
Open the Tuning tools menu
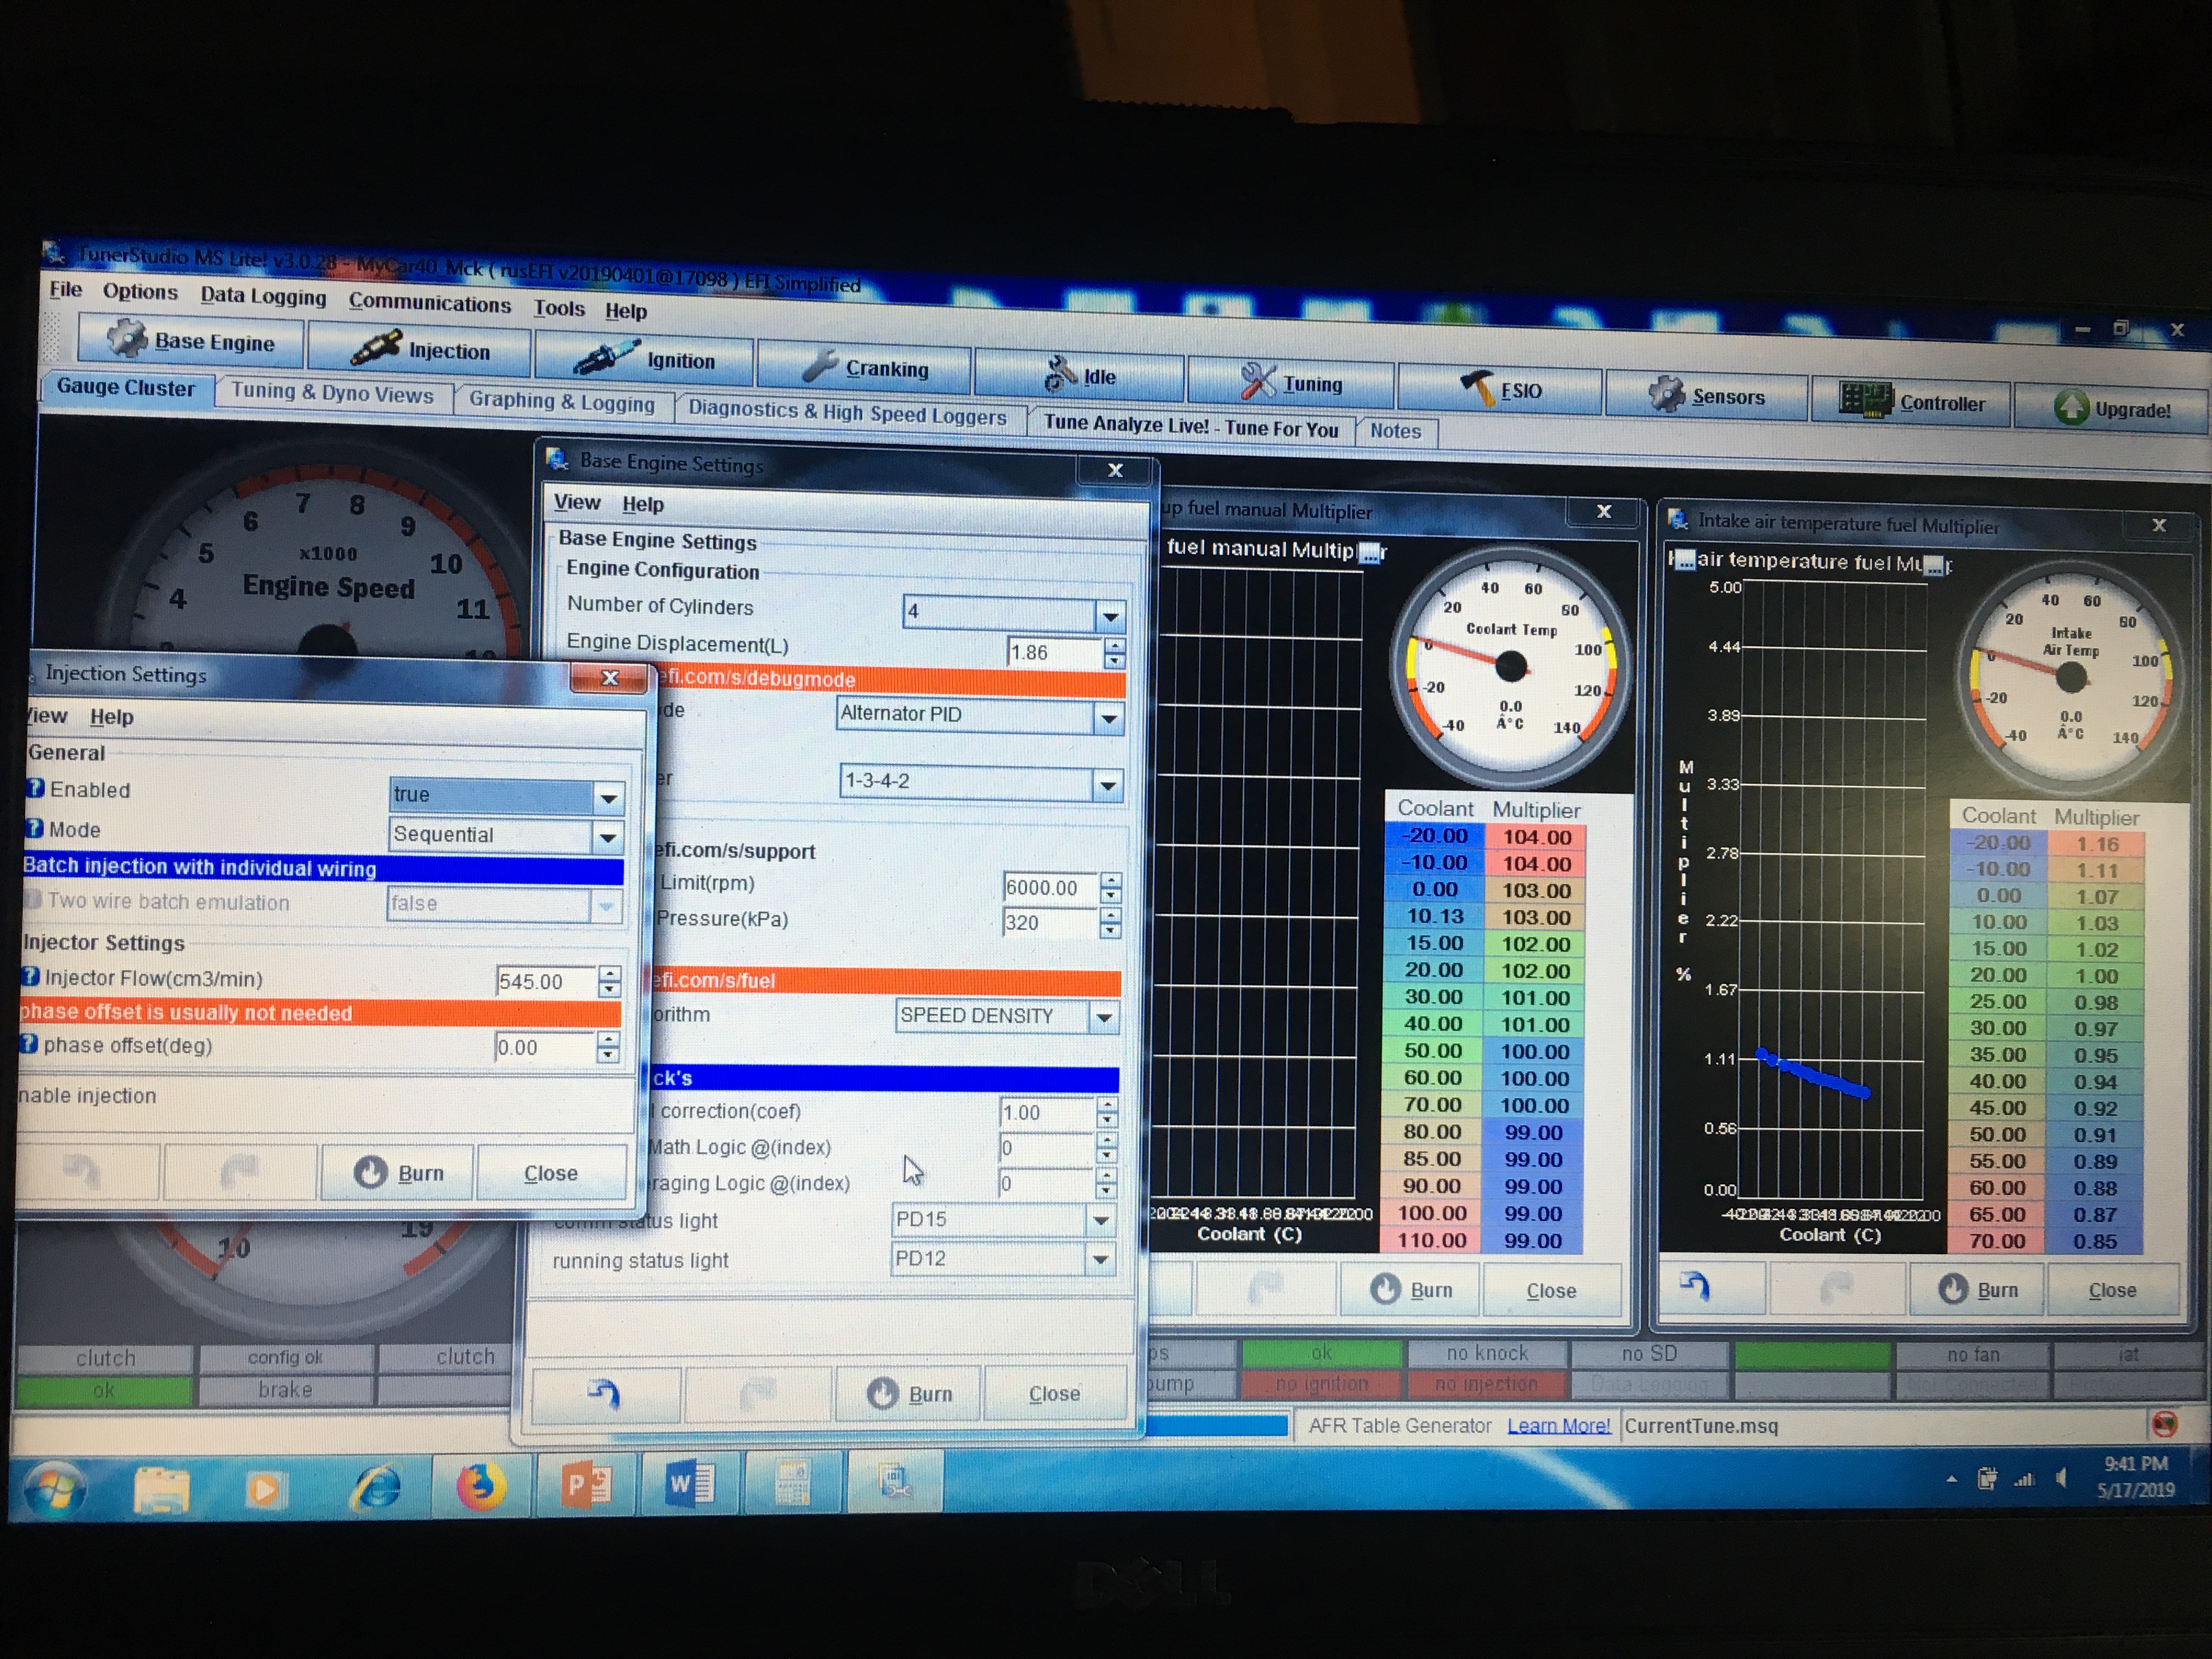1291,383
